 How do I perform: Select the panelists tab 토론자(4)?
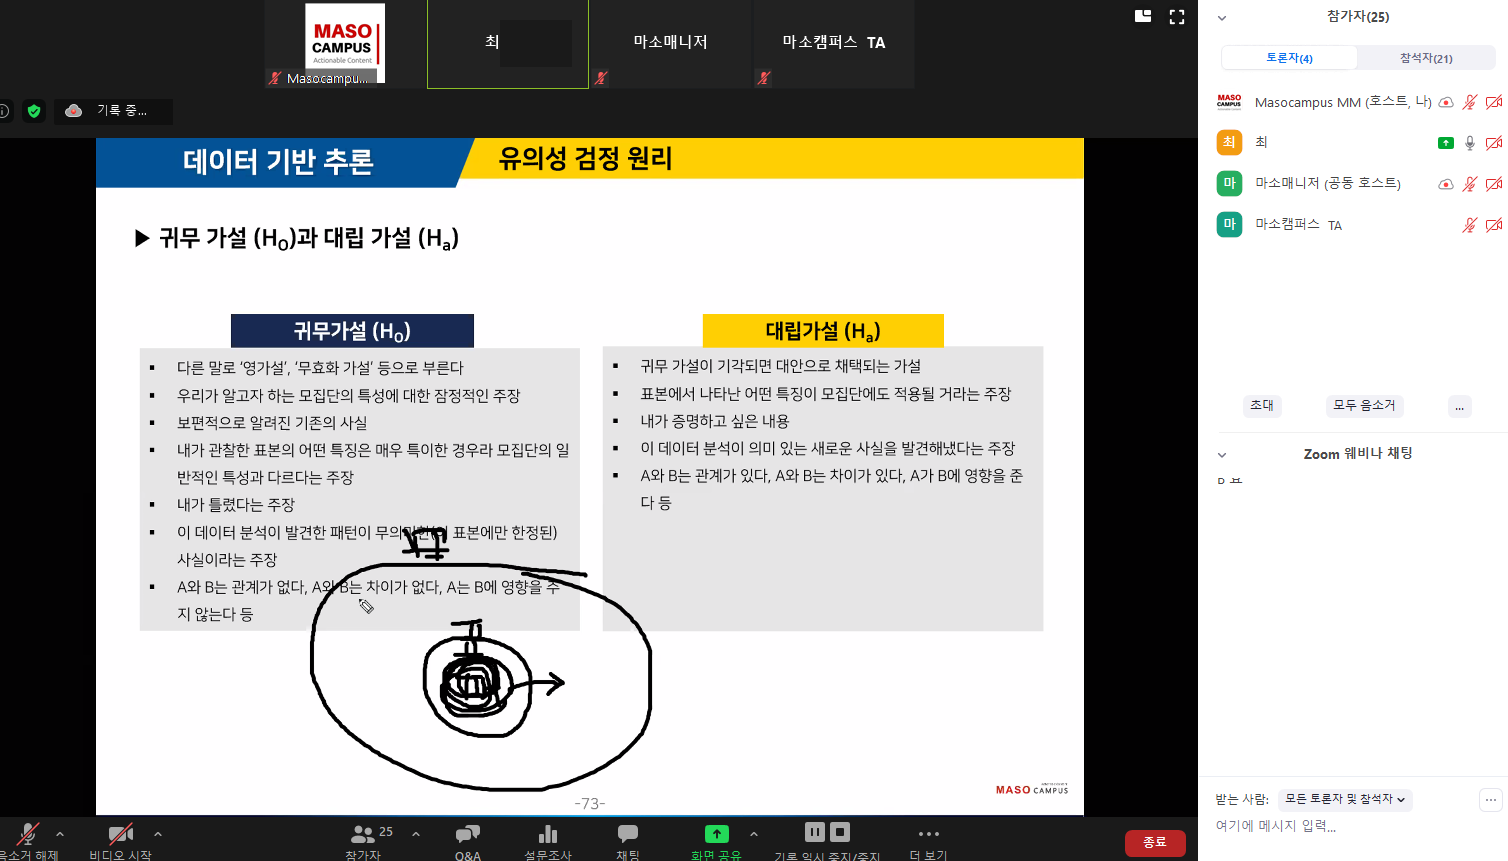[x=1289, y=58]
